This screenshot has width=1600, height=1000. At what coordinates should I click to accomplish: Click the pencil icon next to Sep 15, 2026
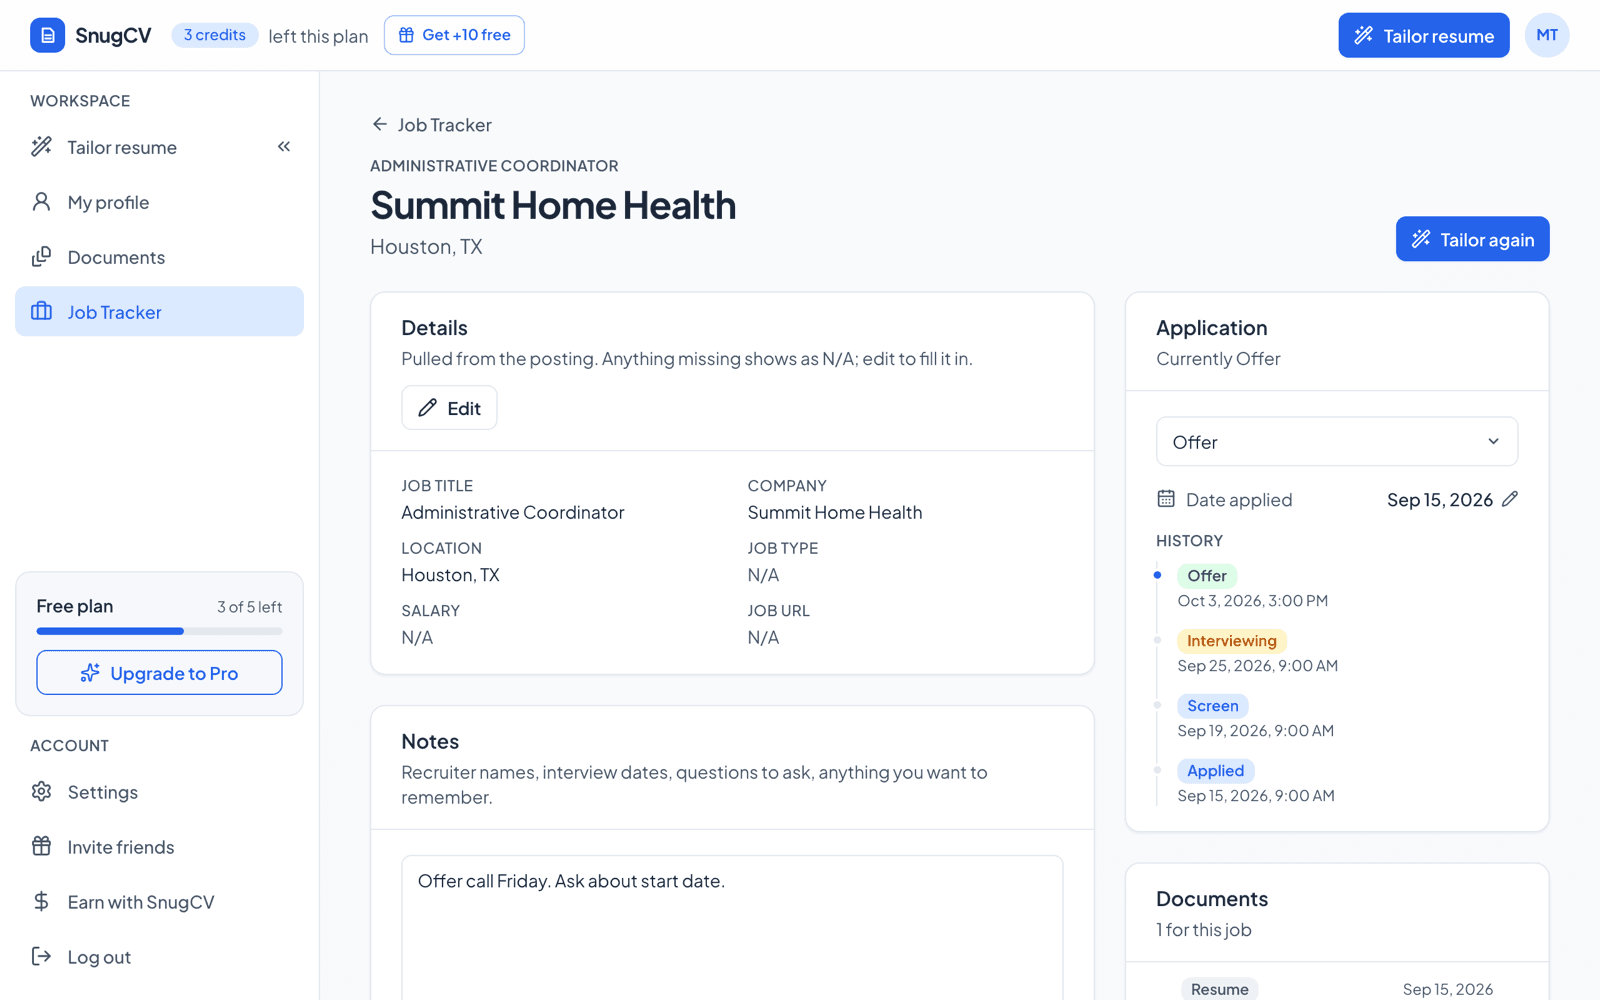pyautogui.click(x=1510, y=499)
